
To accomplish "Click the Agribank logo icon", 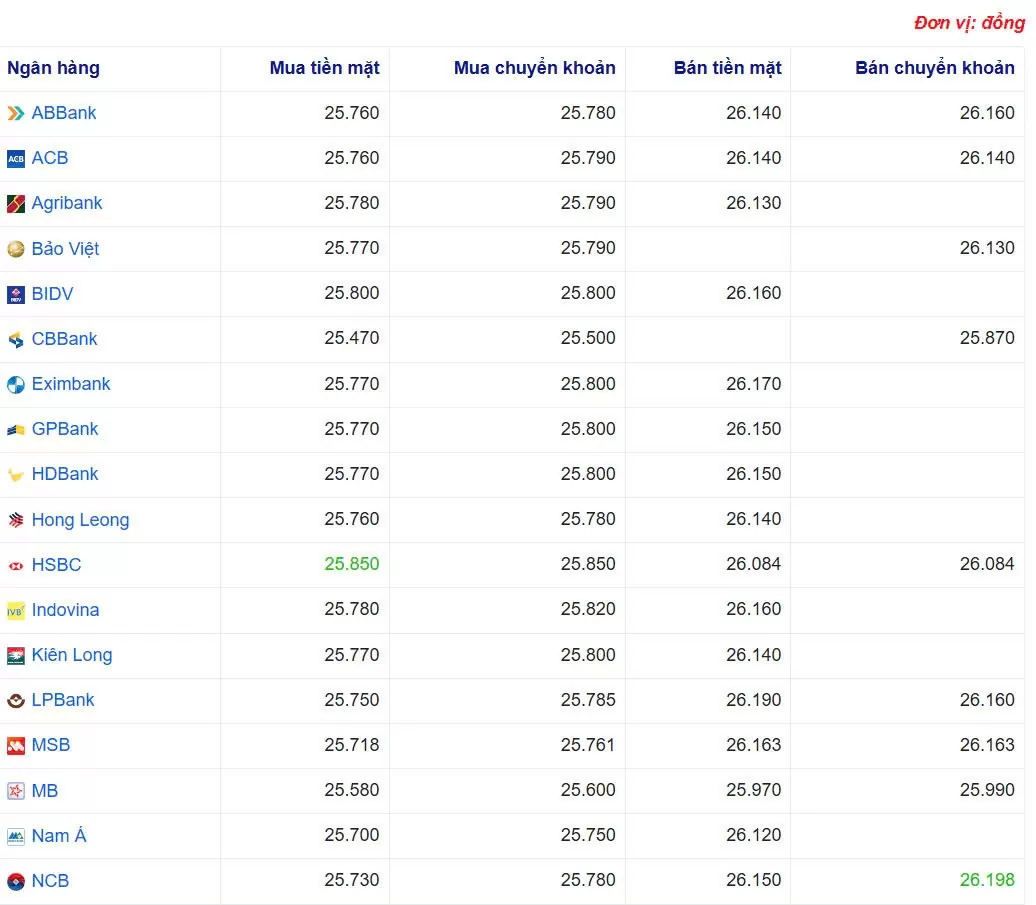I will (x=16, y=203).
